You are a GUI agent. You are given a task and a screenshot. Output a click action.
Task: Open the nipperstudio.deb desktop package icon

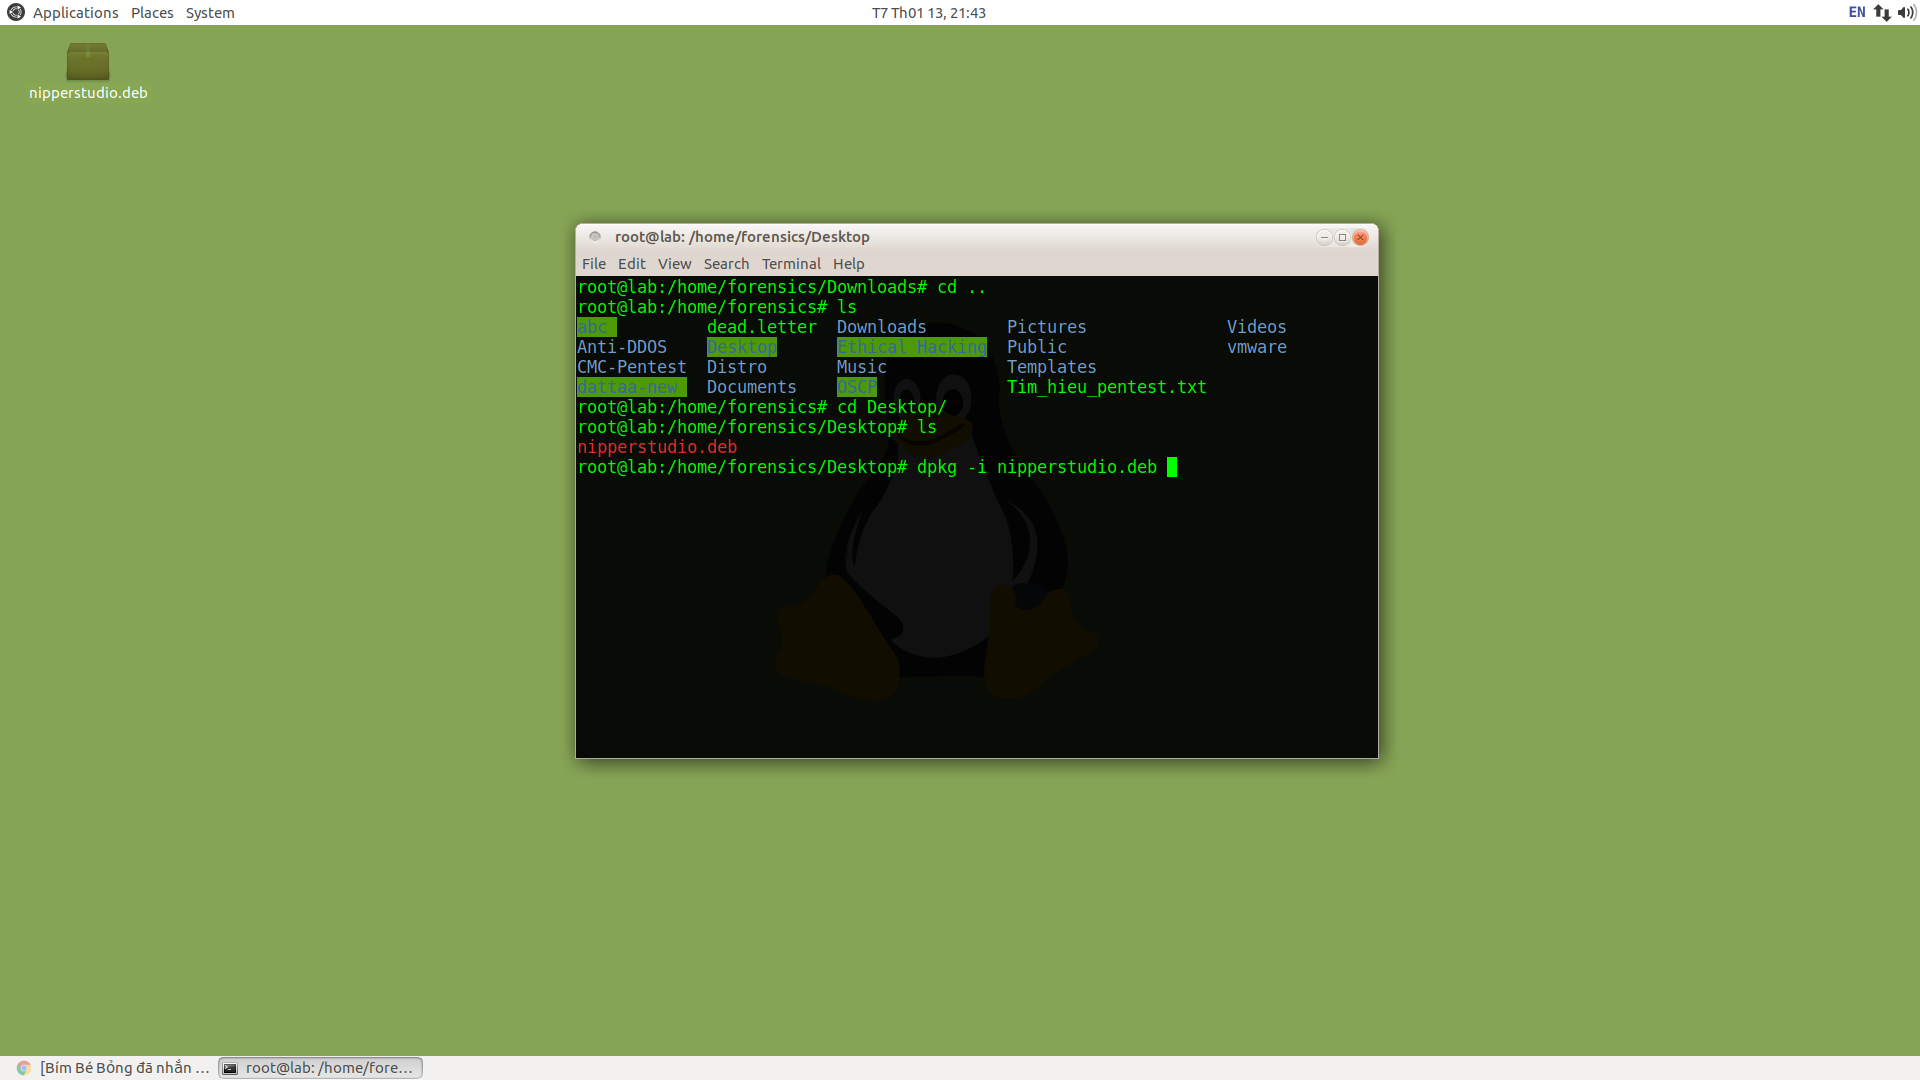(x=88, y=62)
